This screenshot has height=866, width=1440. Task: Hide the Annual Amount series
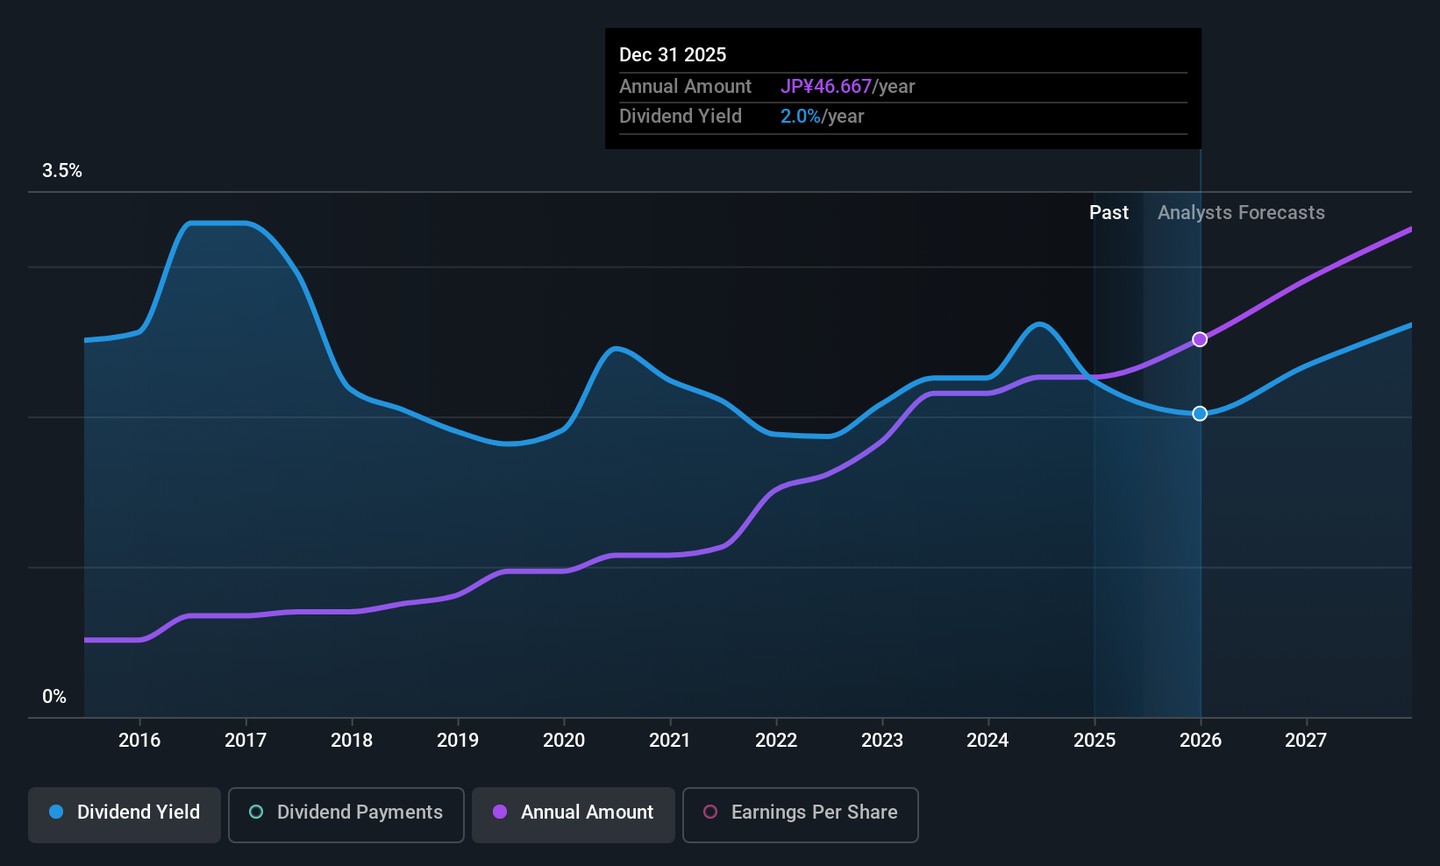(x=573, y=813)
